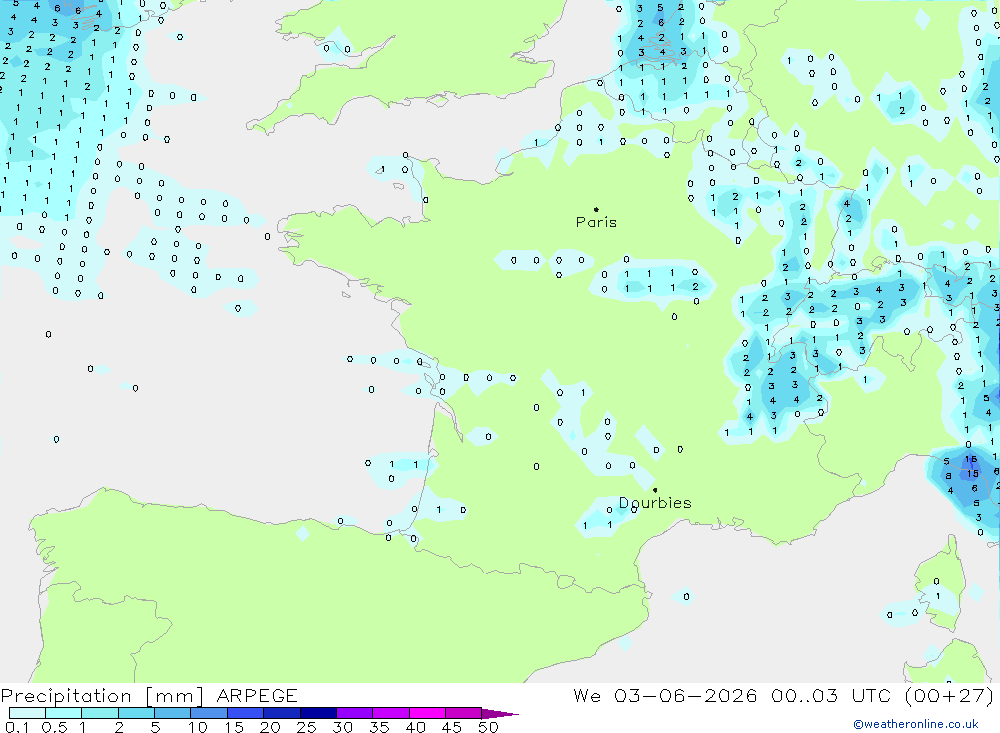
Task: Select the 2–5 mm legend color
Action: click(136, 713)
